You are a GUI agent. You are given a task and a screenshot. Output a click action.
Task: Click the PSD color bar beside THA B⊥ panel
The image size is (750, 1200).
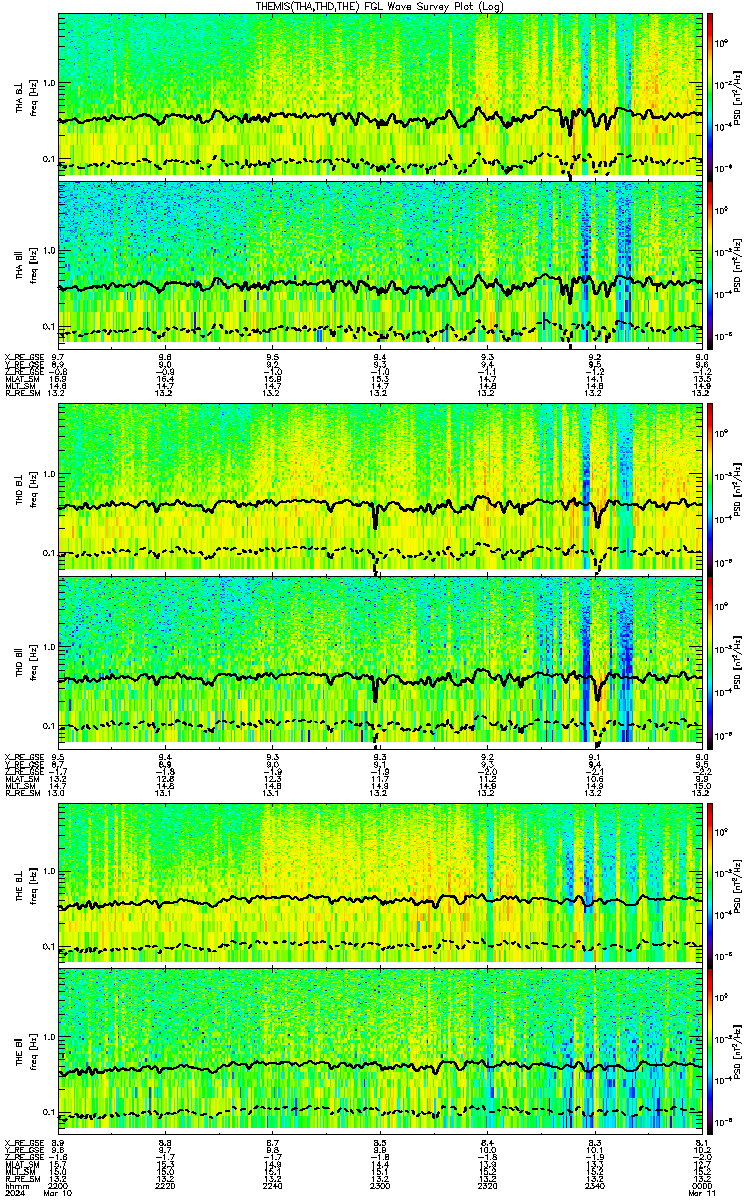click(x=710, y=96)
